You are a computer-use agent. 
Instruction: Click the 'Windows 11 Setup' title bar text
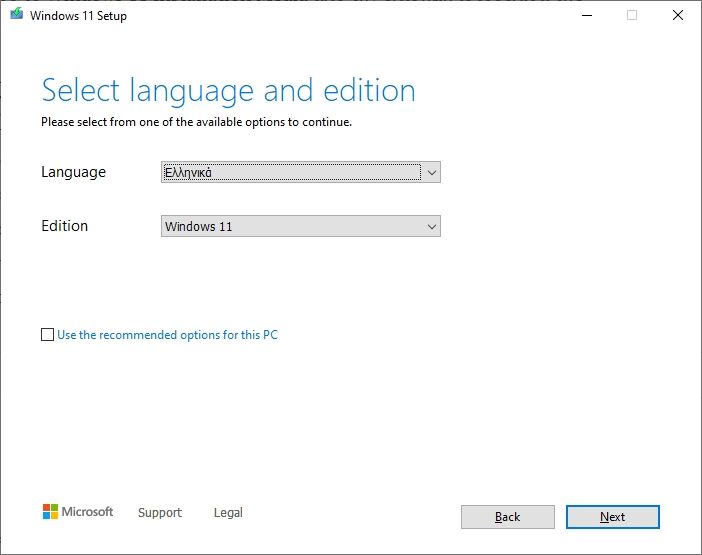(78, 16)
